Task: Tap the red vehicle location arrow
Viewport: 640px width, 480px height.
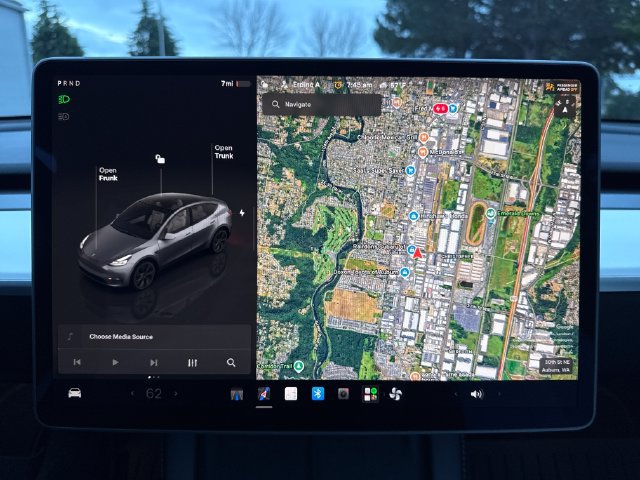Action: (x=417, y=253)
